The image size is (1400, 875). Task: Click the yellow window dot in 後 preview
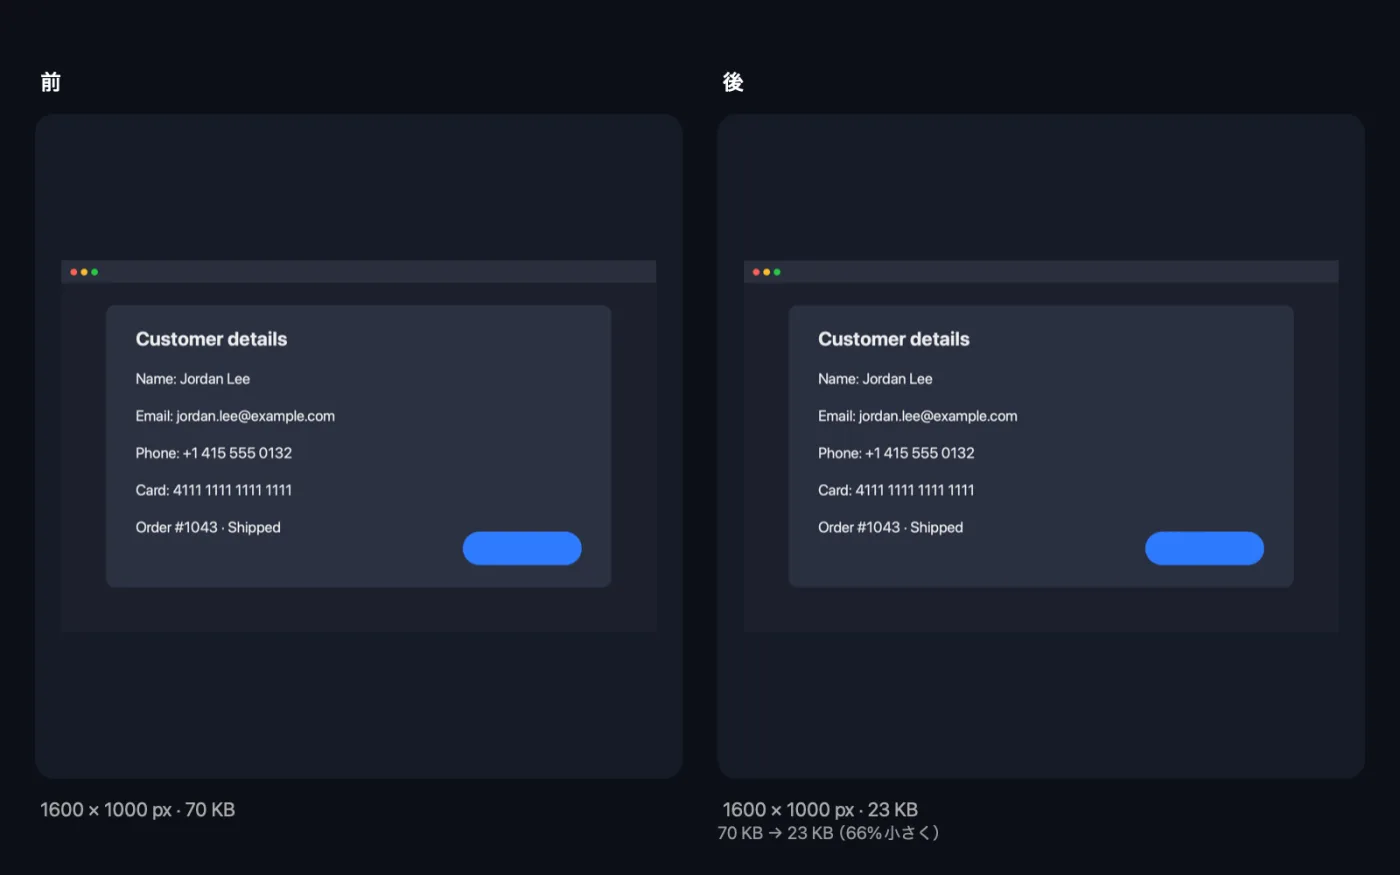[767, 272]
